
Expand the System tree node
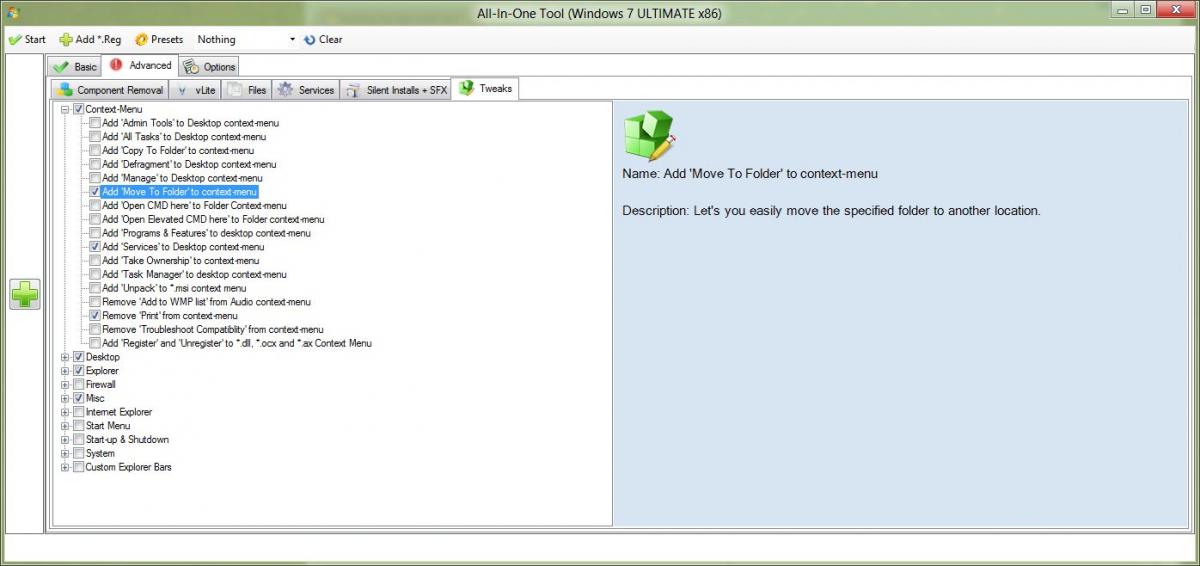tap(65, 453)
